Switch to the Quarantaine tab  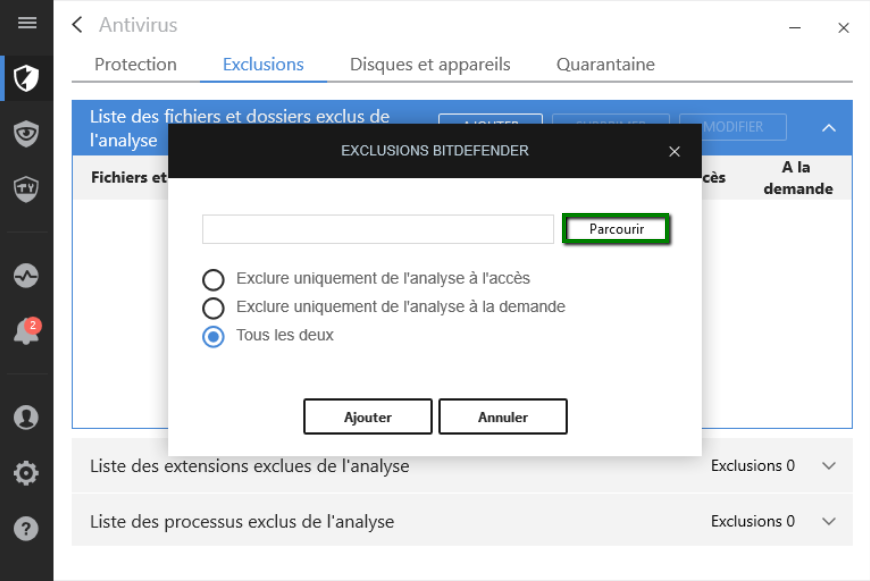click(x=605, y=65)
